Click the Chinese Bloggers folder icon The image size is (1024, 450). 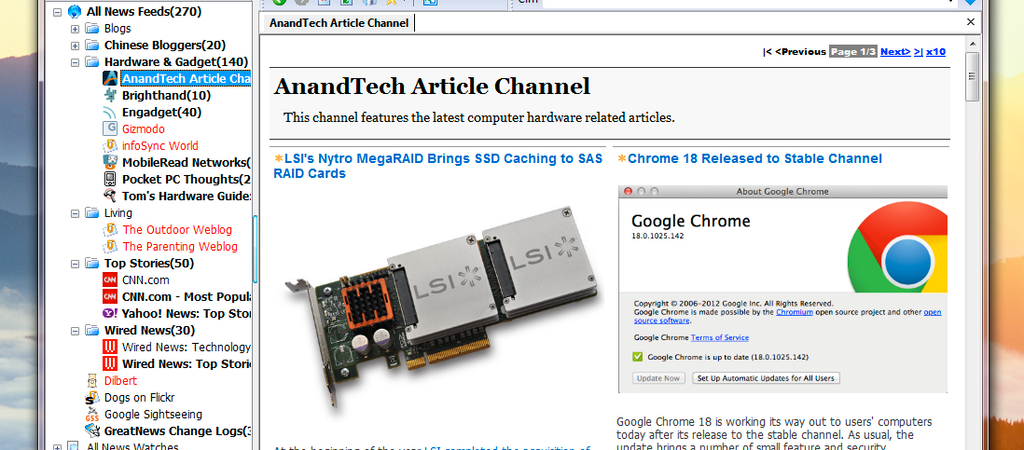92,45
